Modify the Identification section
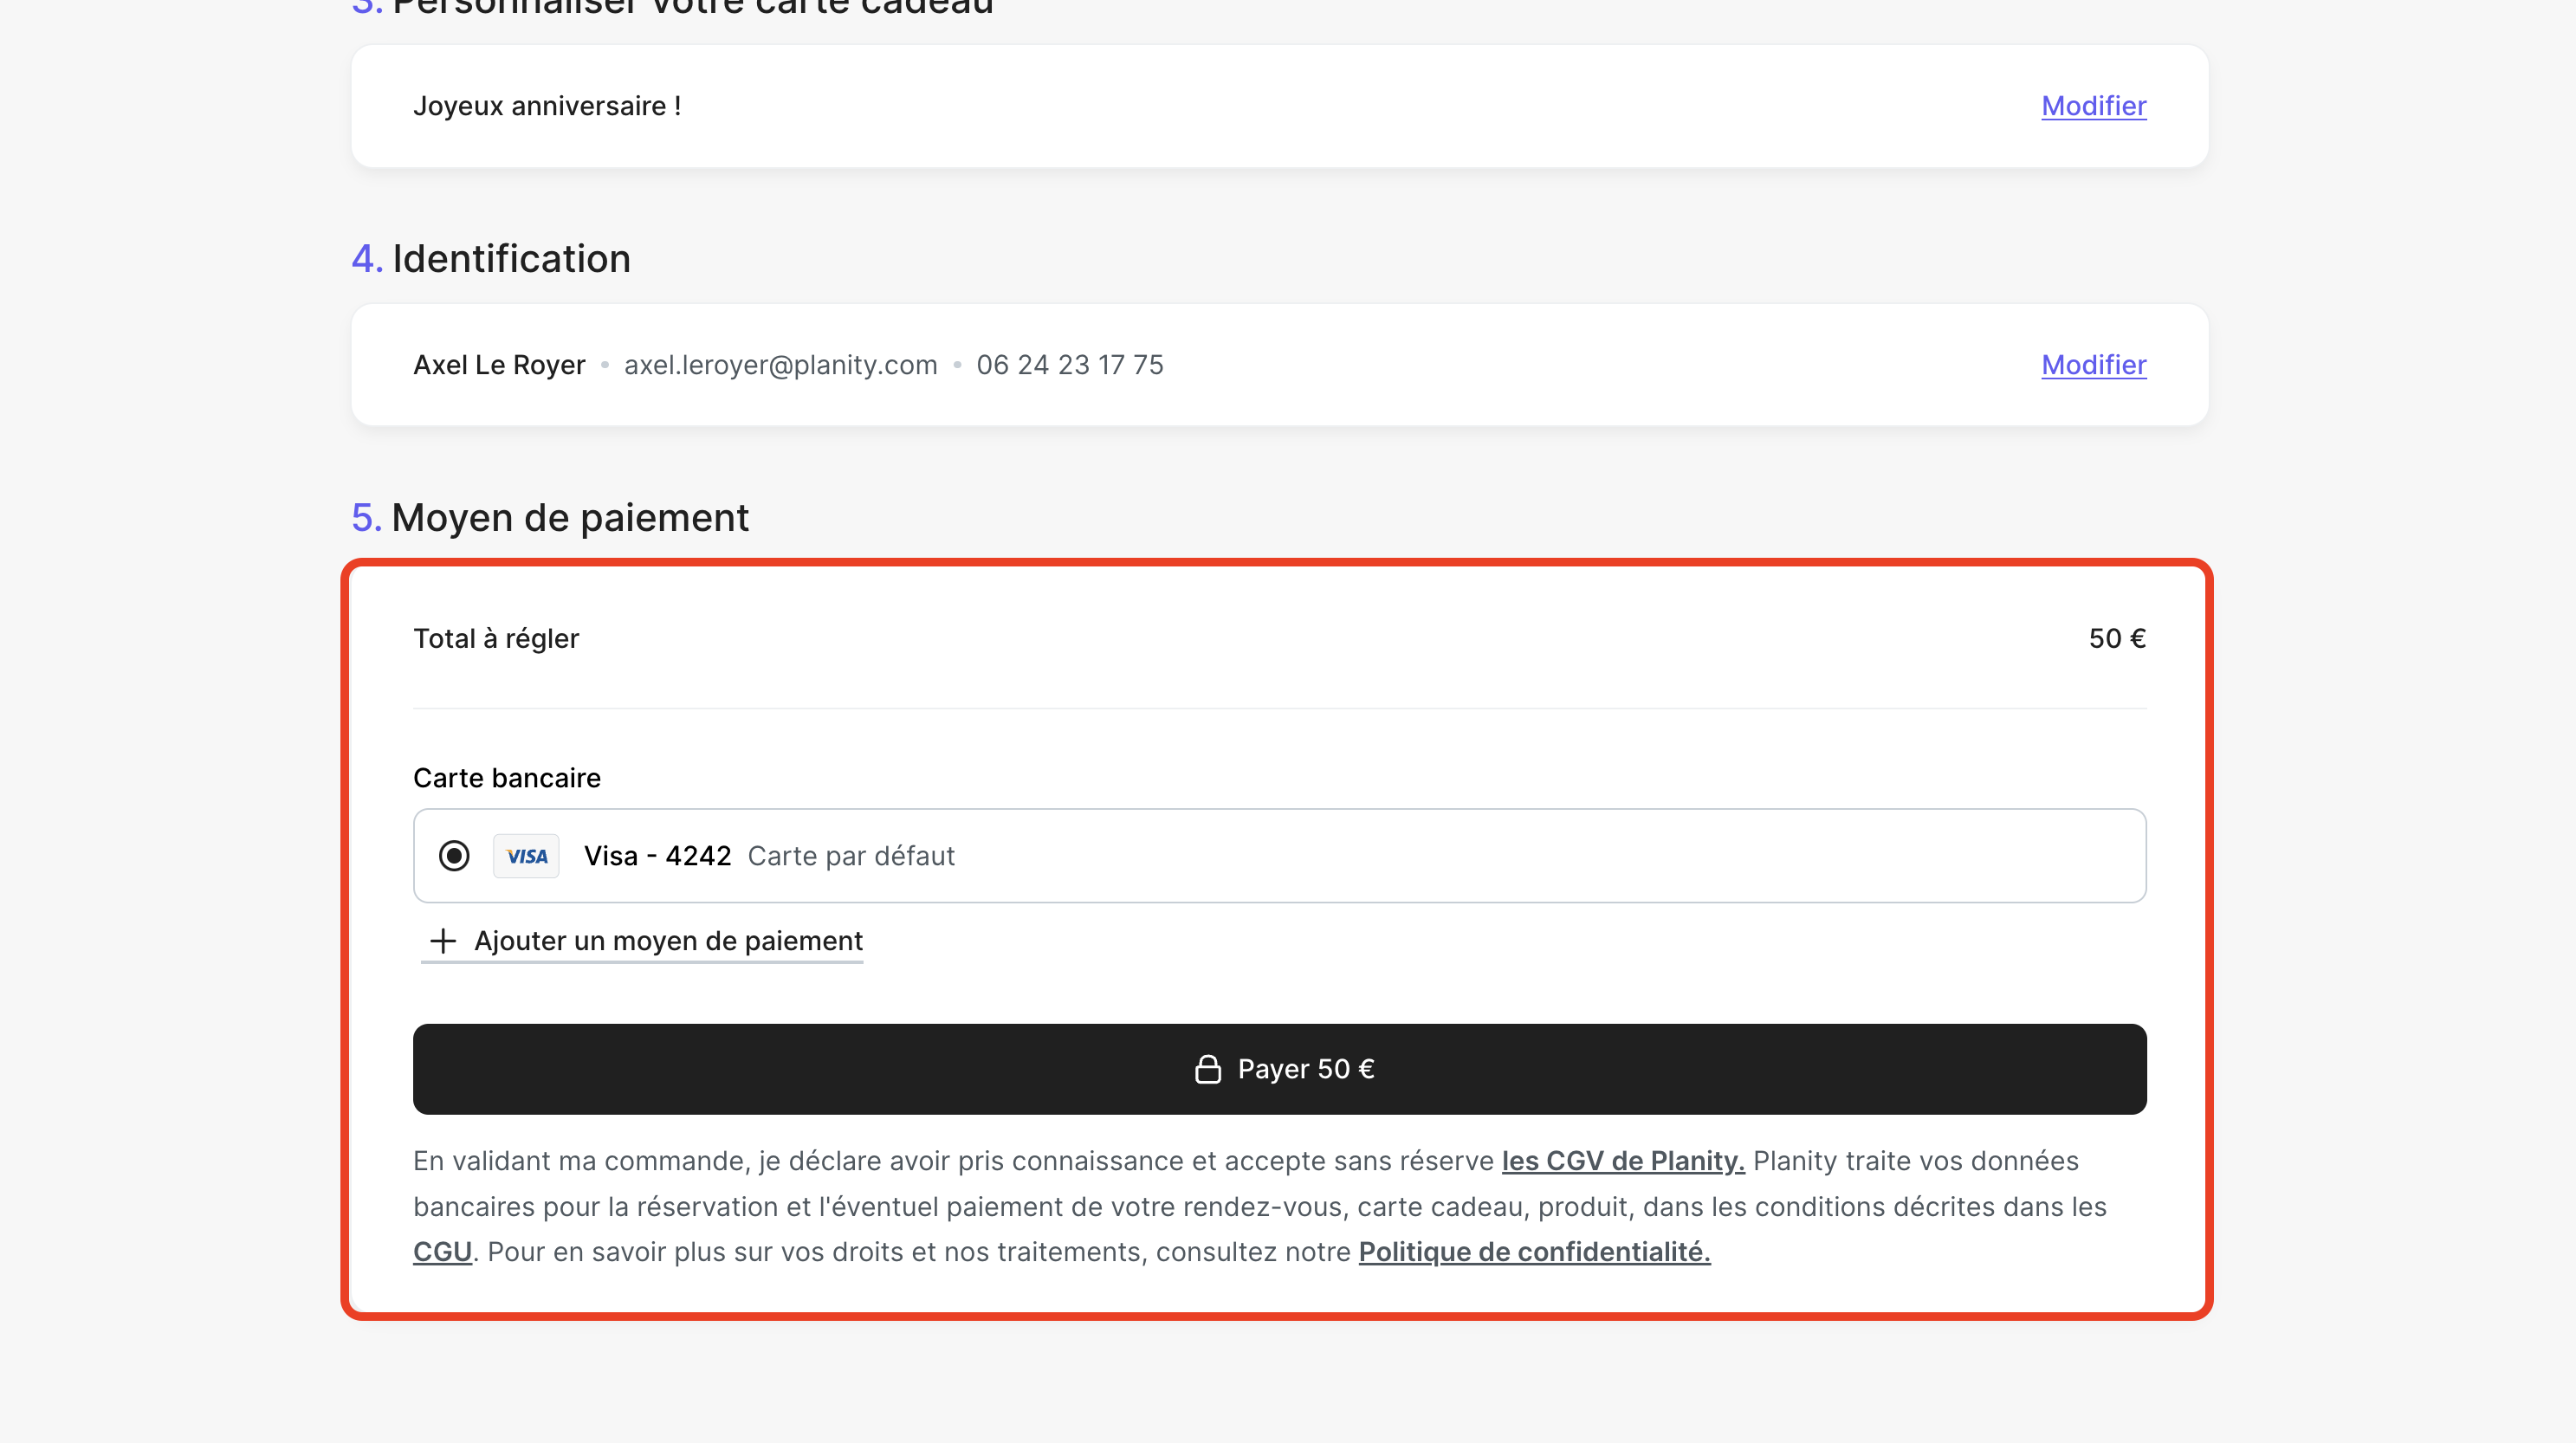The height and width of the screenshot is (1443, 2576). 2093,365
